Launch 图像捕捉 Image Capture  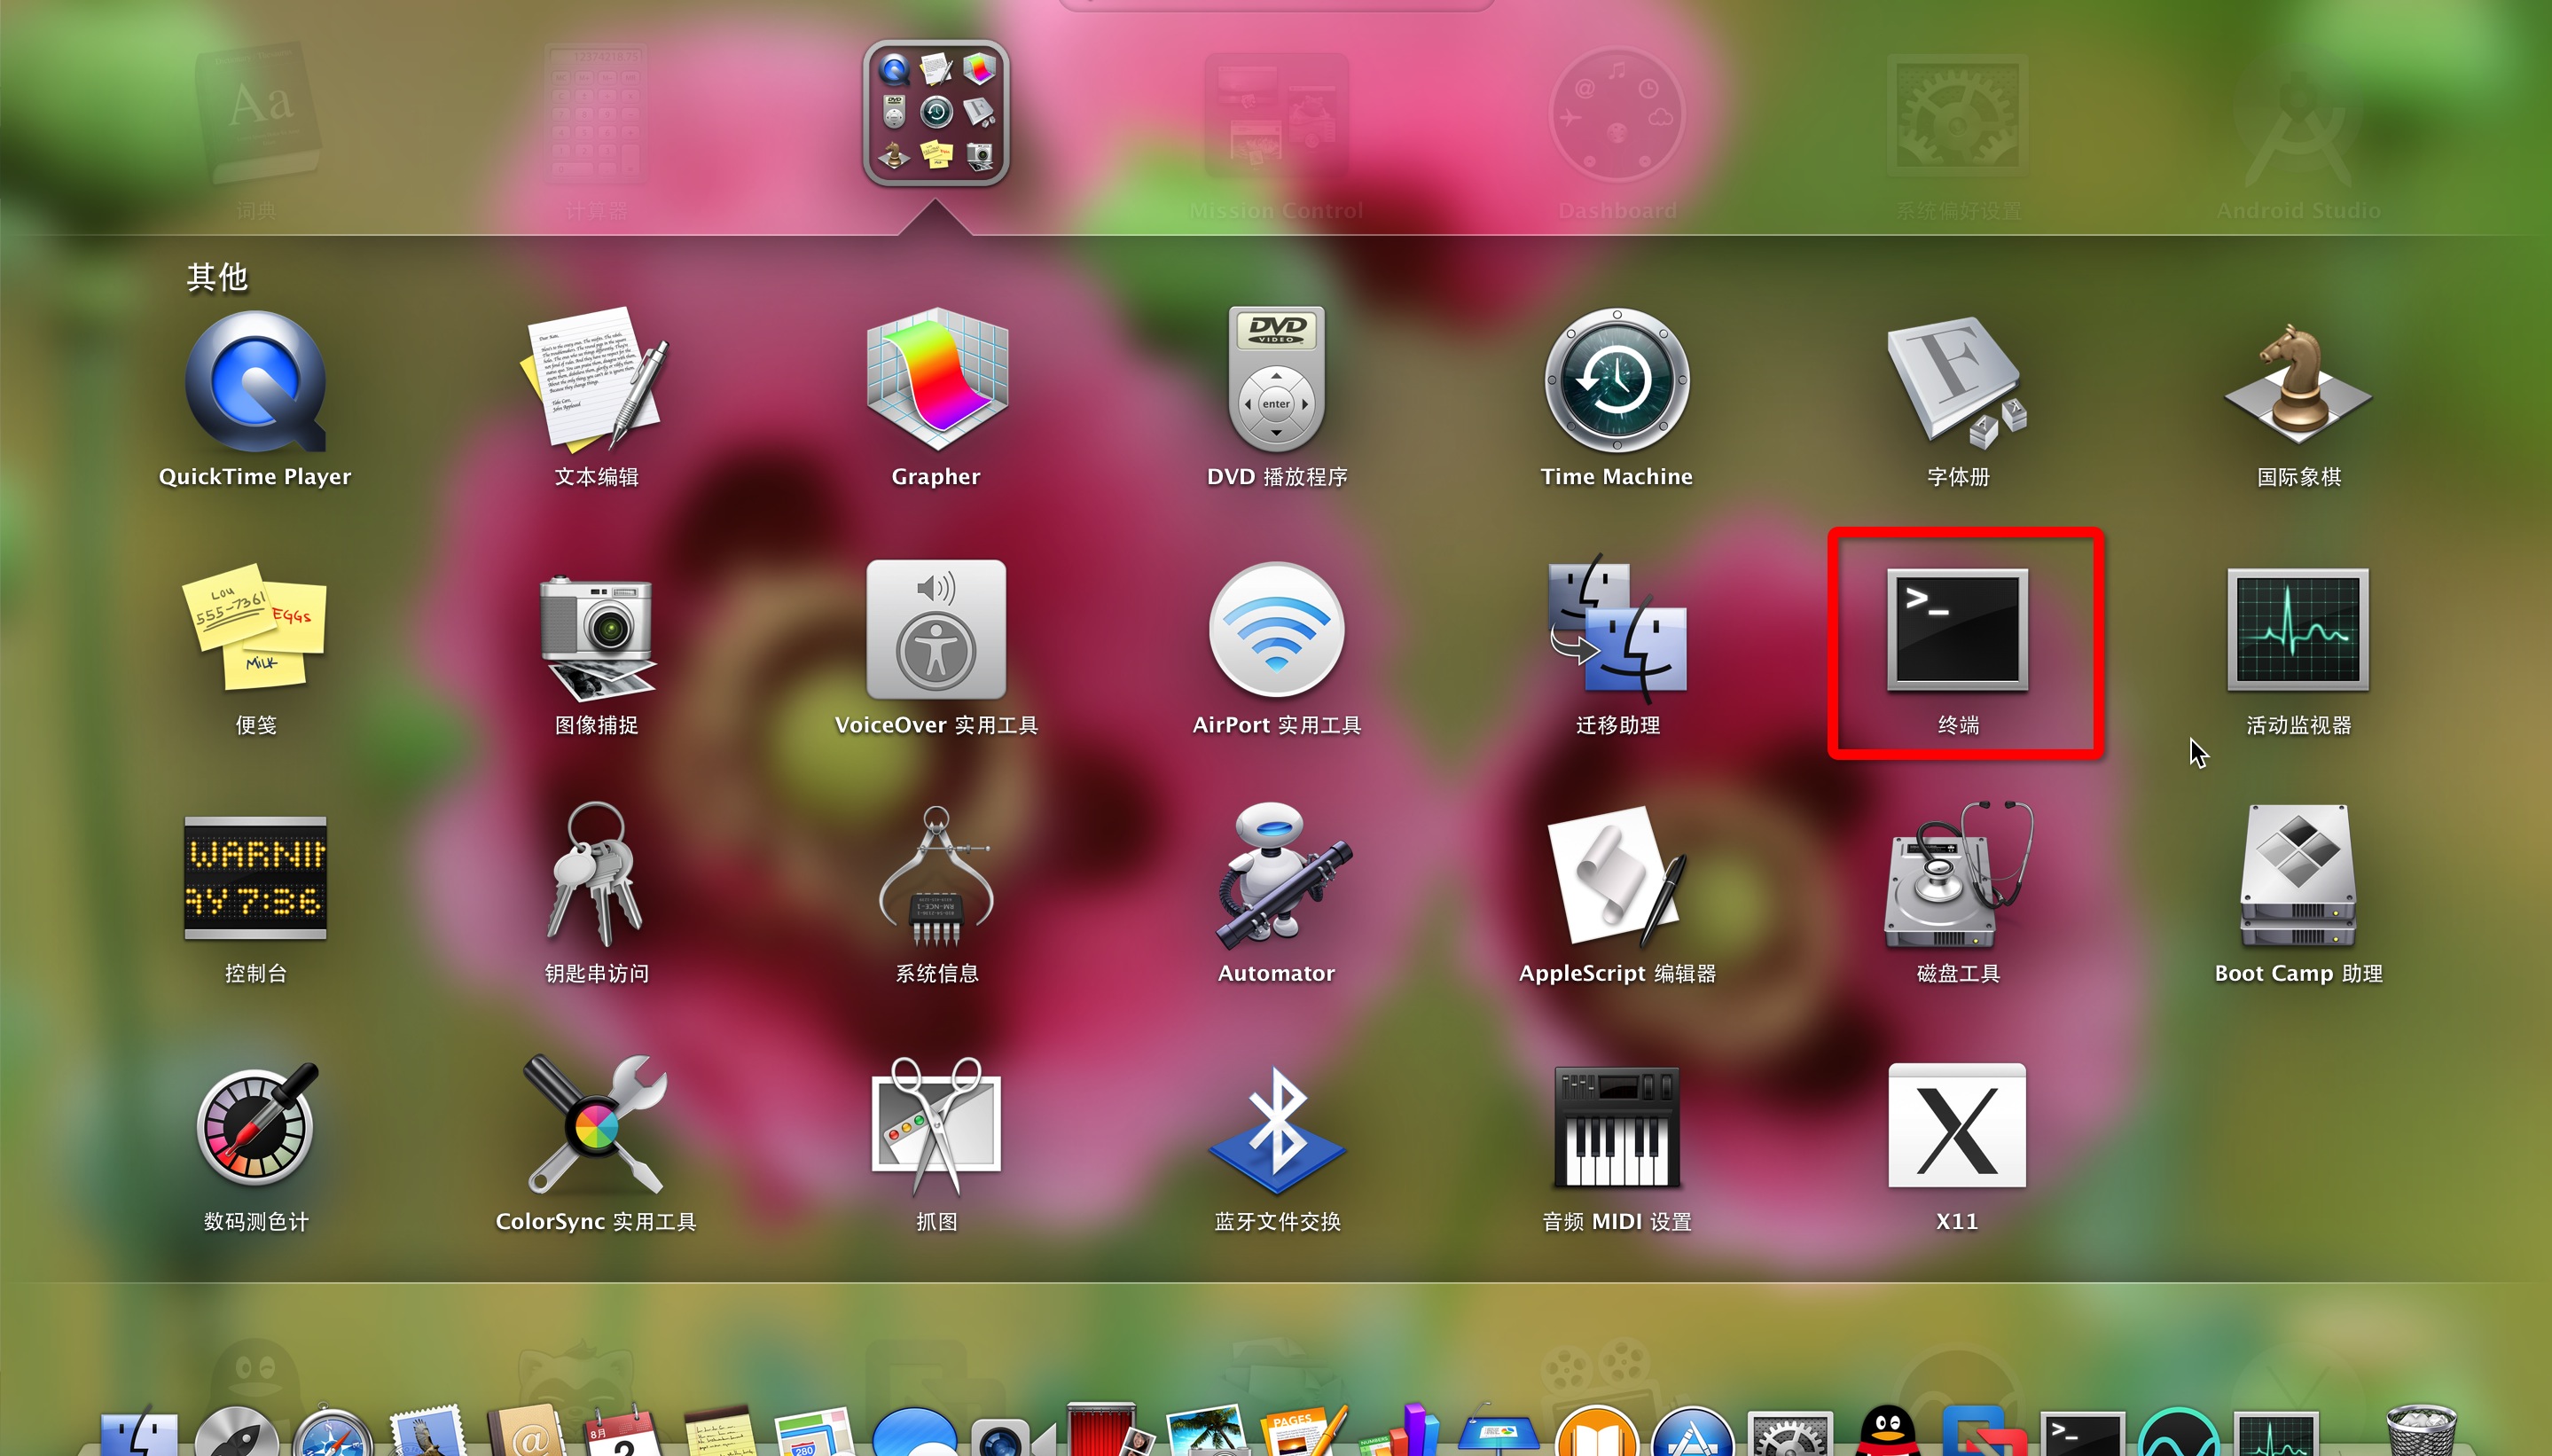(596, 637)
